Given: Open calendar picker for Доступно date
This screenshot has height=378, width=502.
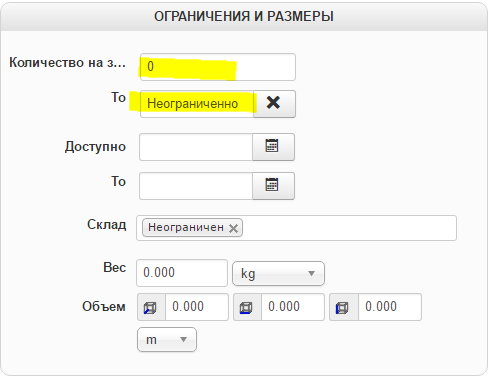Looking at the screenshot, I should [273, 147].
